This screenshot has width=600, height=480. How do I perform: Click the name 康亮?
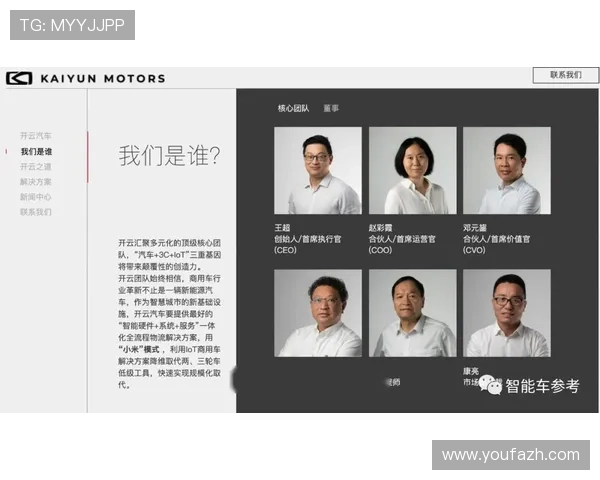pos(471,371)
